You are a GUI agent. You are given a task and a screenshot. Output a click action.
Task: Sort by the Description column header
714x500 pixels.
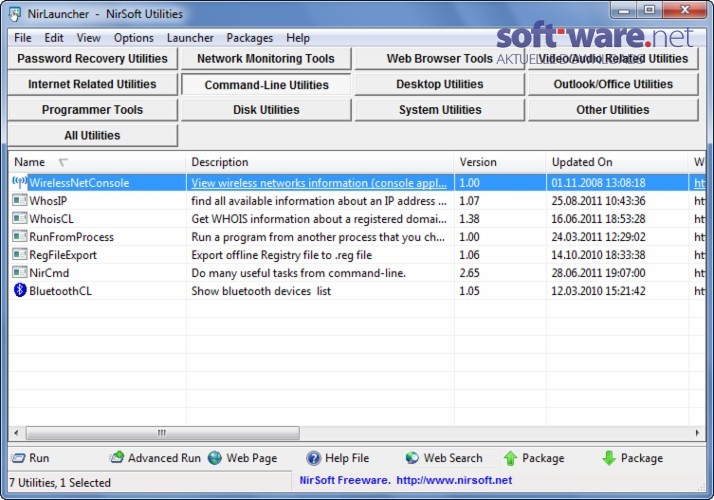click(x=320, y=162)
